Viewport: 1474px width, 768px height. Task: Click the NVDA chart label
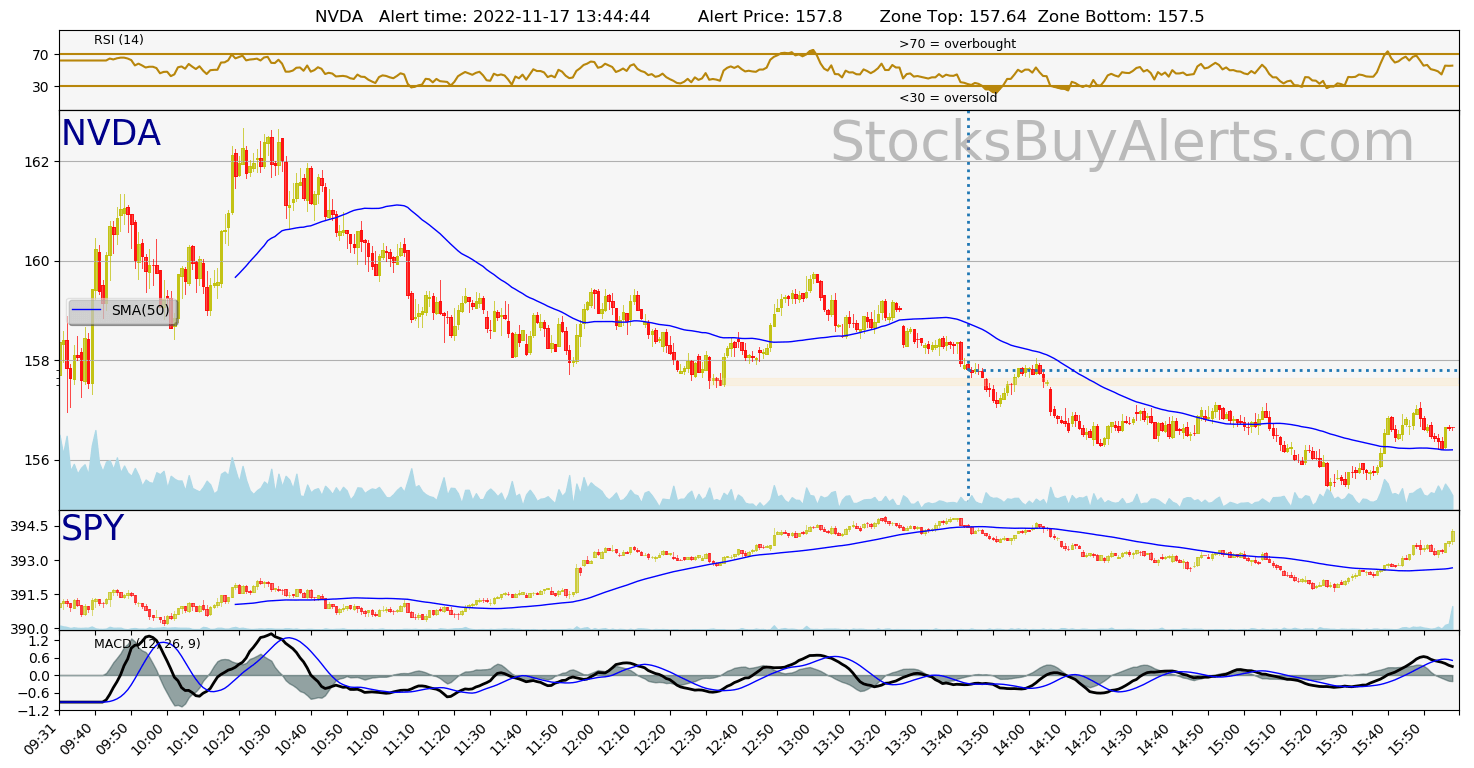111,134
